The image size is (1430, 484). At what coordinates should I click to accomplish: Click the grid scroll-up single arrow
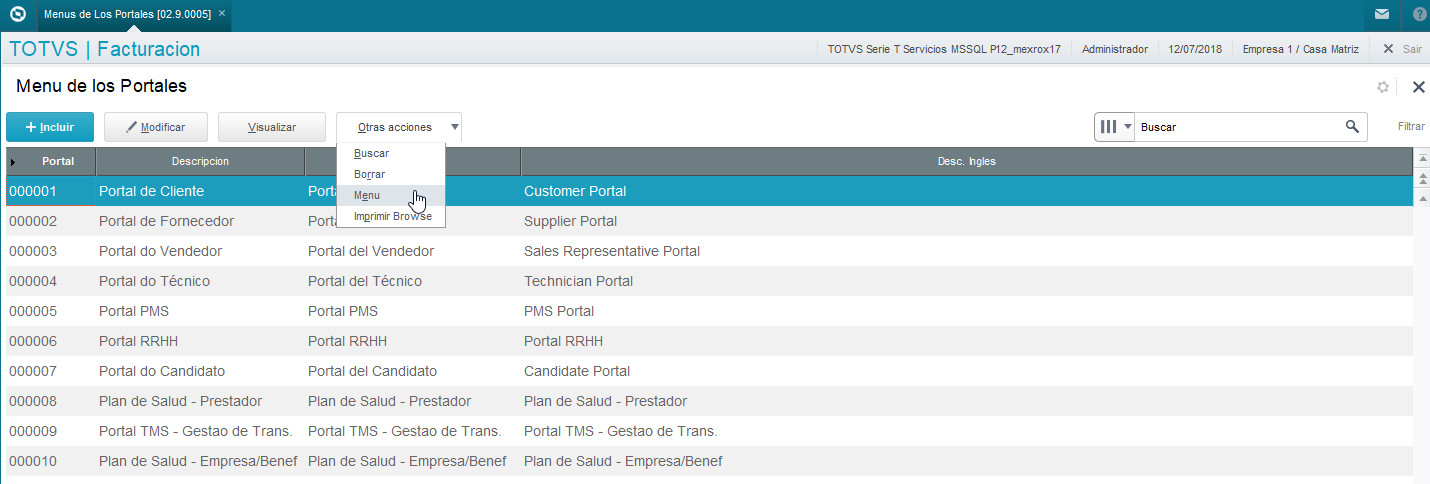[x=1421, y=198]
